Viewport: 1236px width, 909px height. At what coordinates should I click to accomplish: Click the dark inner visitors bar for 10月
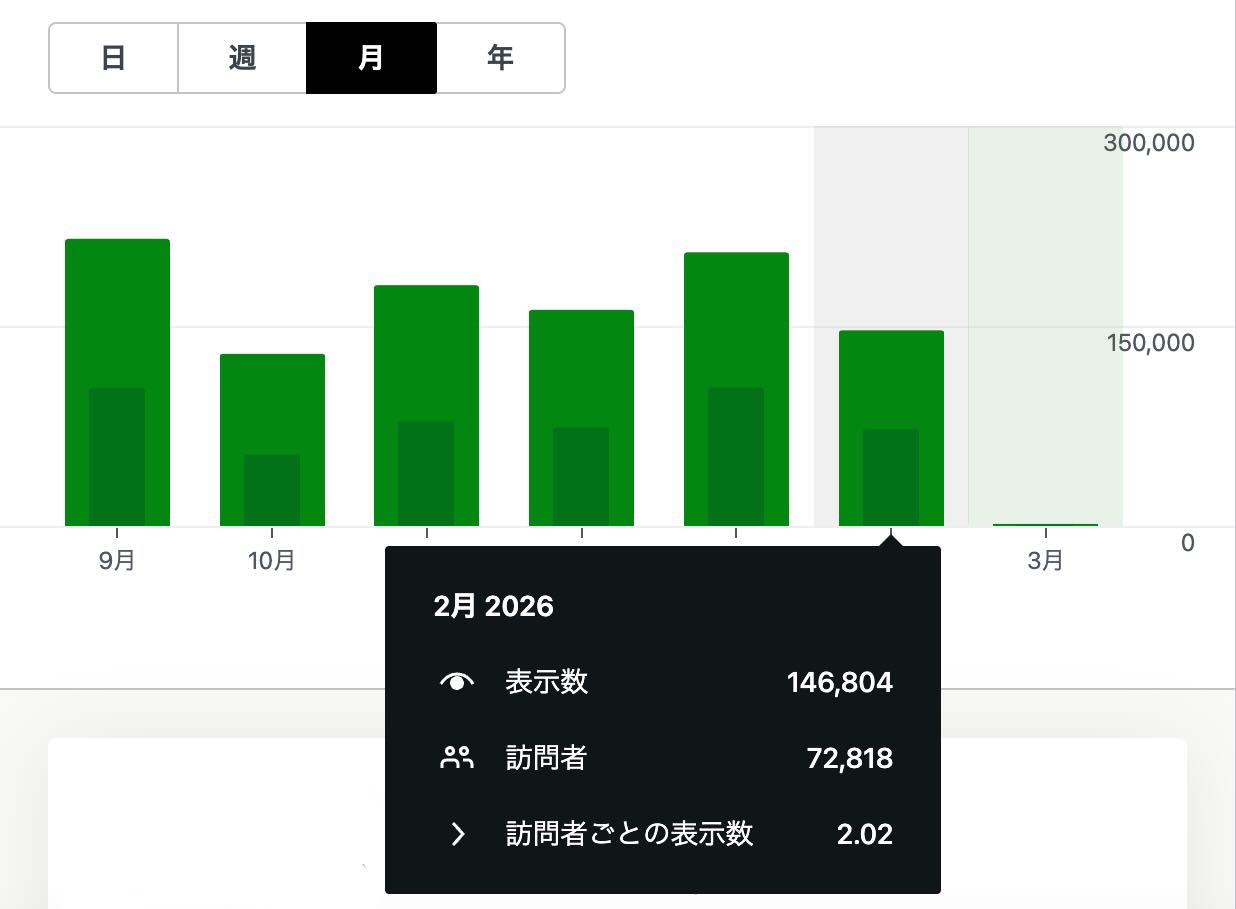tap(272, 490)
